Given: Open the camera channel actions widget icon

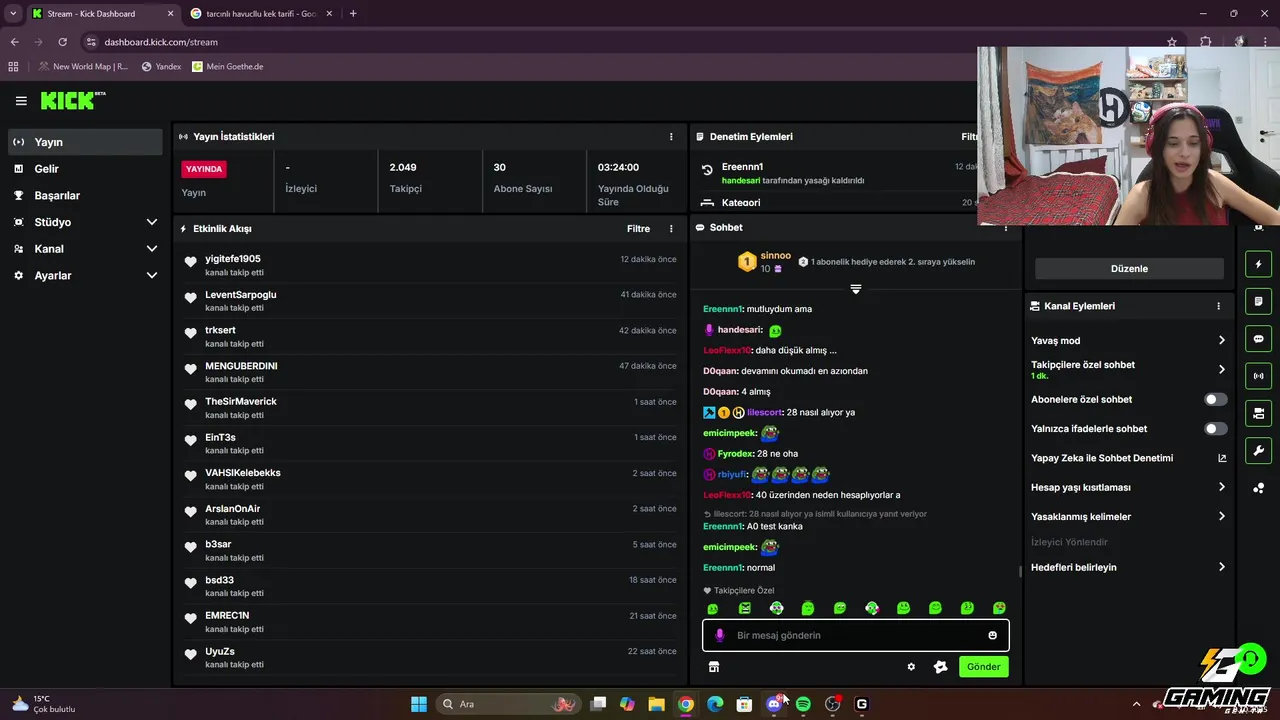Looking at the screenshot, I should click(1258, 413).
